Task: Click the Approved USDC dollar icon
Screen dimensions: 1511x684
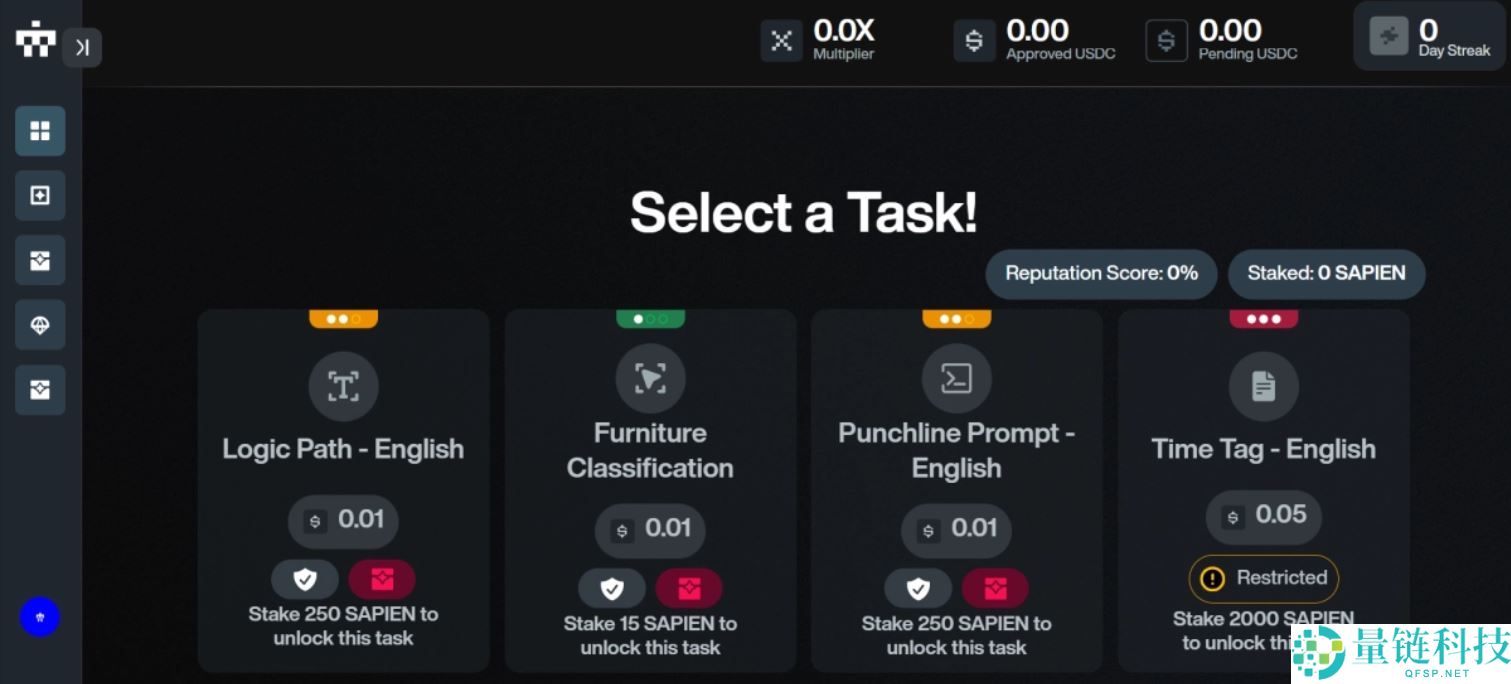Action: pyautogui.click(x=973, y=41)
